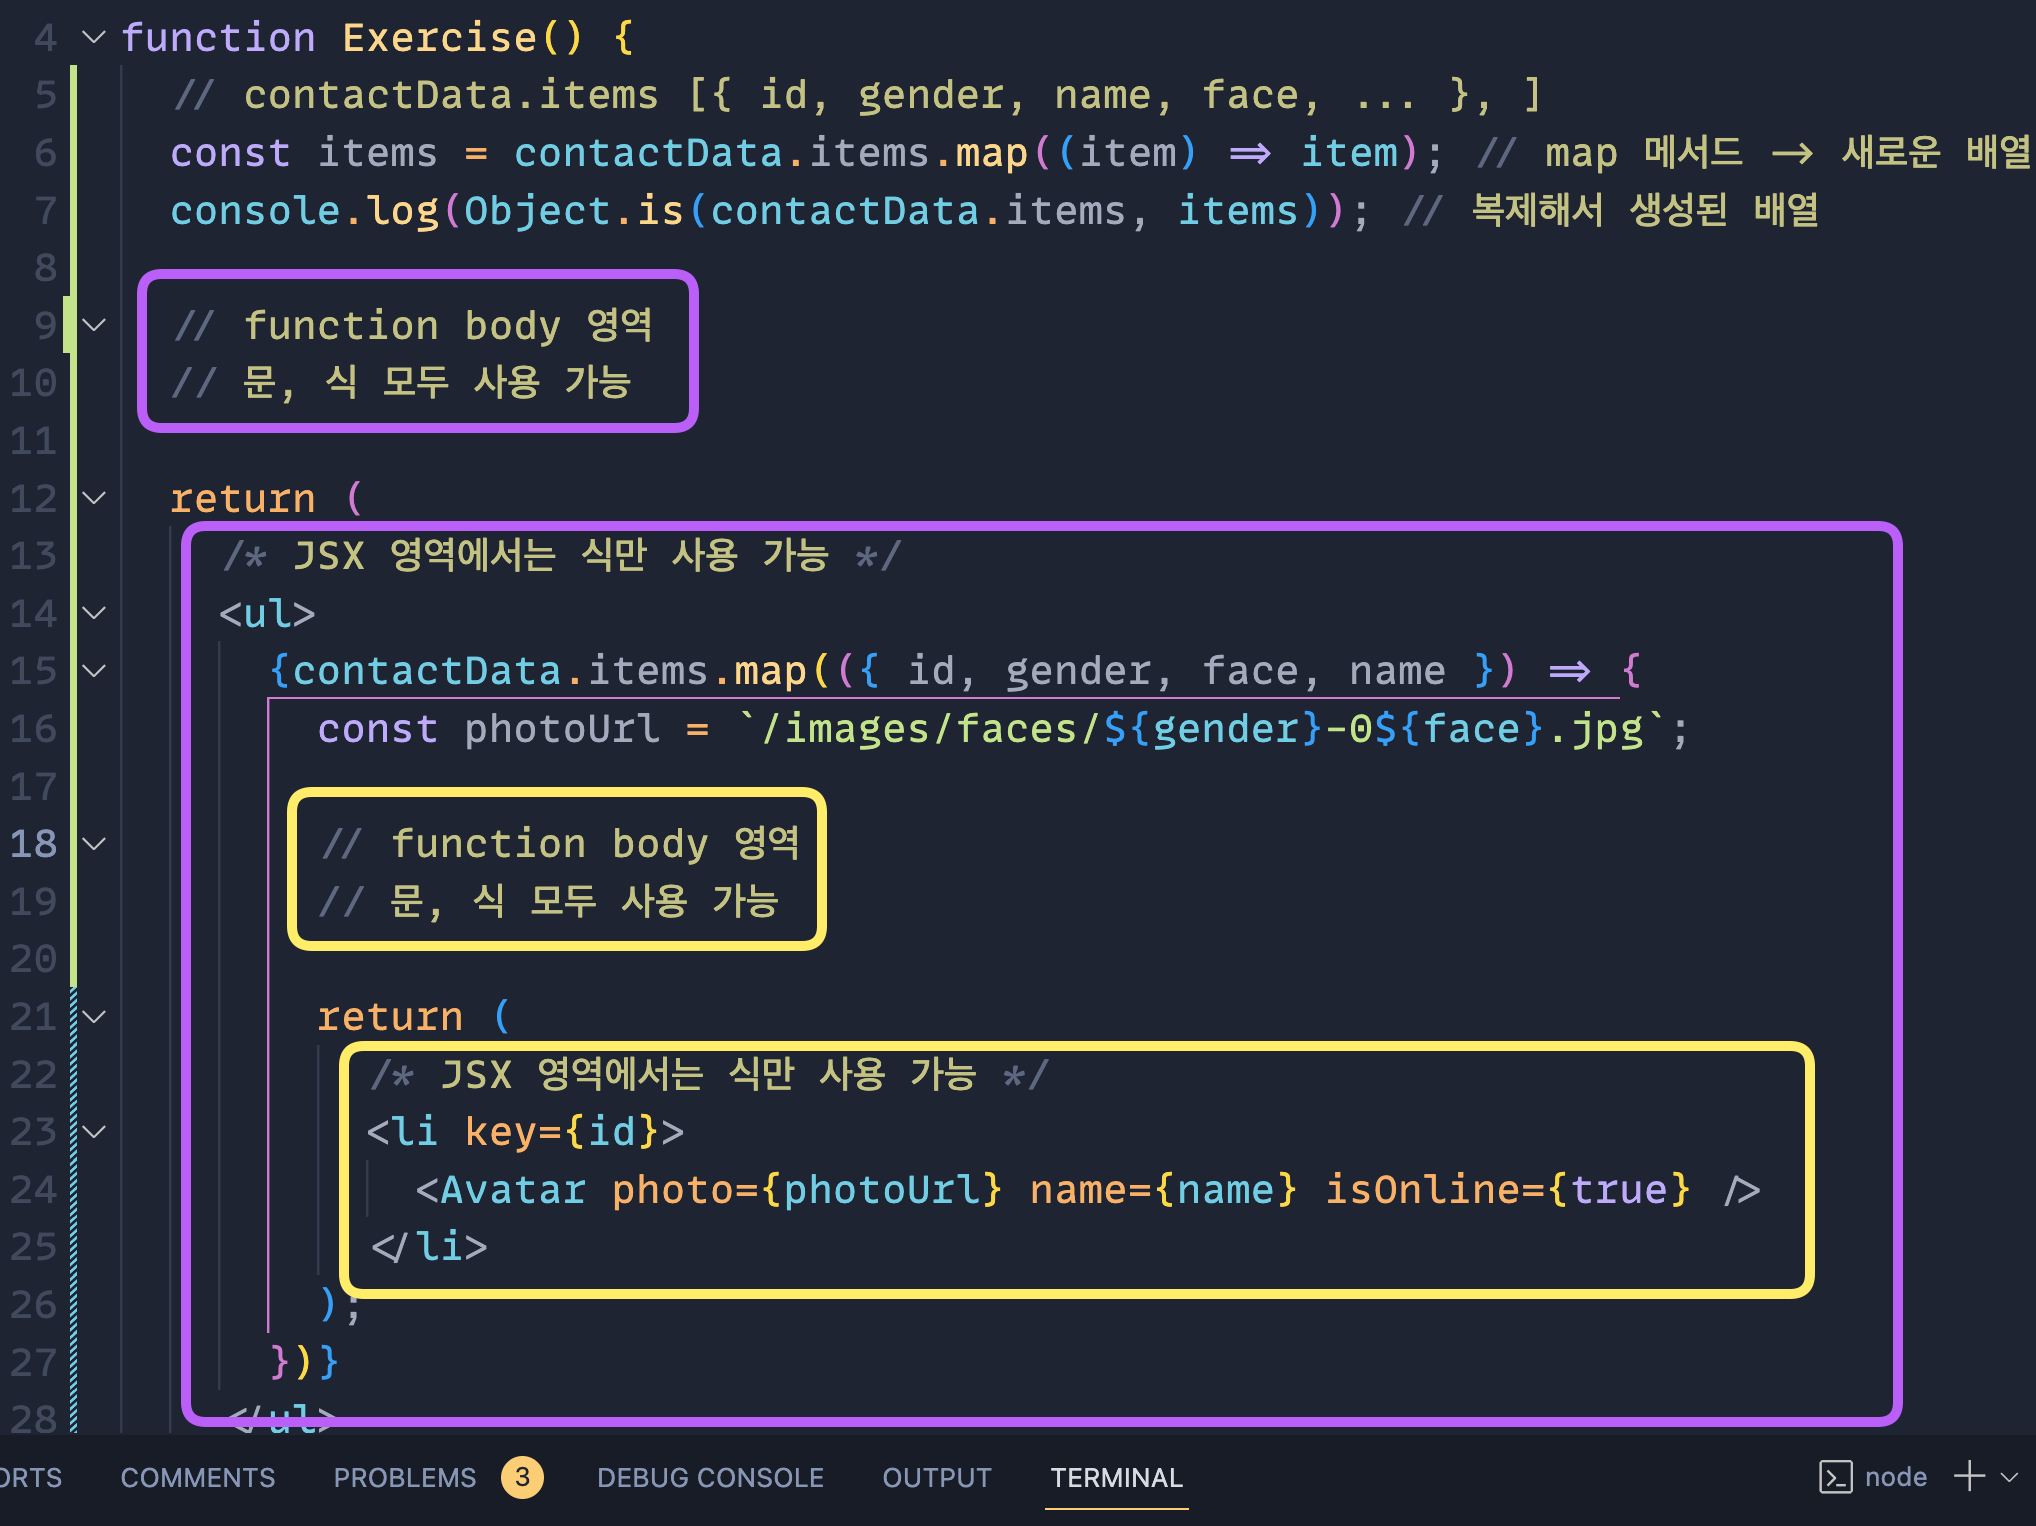This screenshot has height=1526, width=2036.
Task: Collapse the fold marker at line 21
Action: pyautogui.click(x=93, y=1016)
